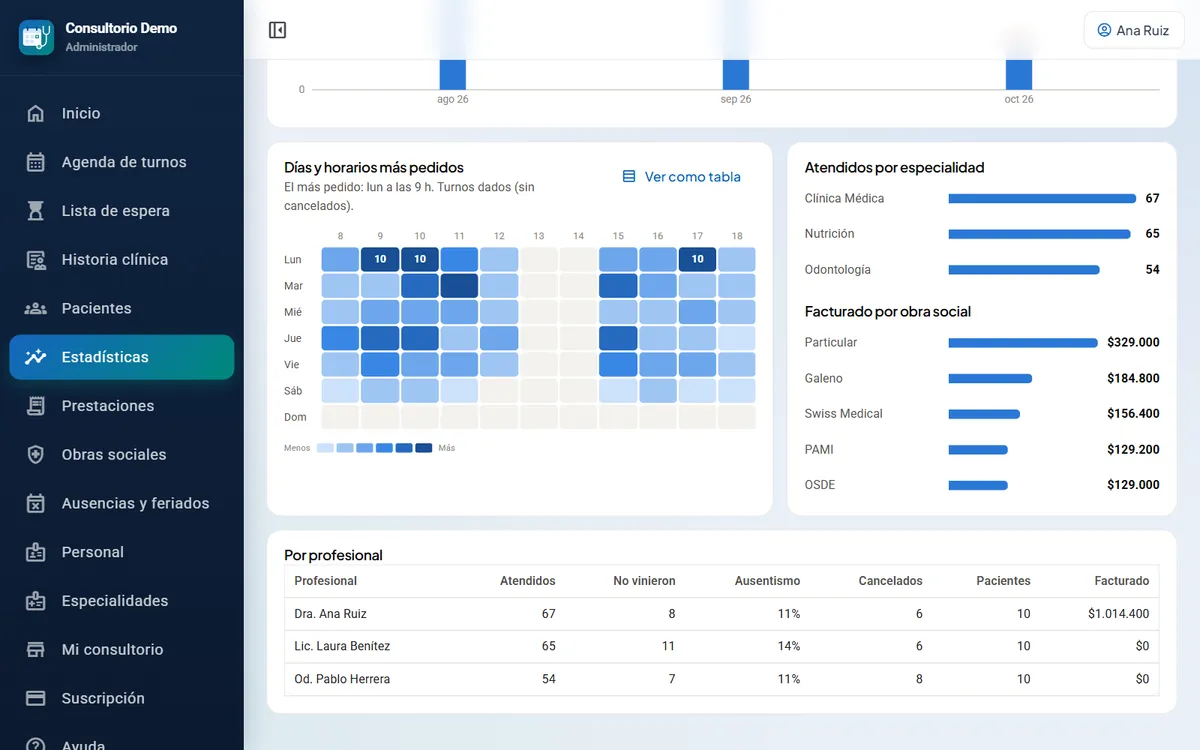Click the home icon beside Inicio
Screen dimensions: 1200x750
pos(36,113)
